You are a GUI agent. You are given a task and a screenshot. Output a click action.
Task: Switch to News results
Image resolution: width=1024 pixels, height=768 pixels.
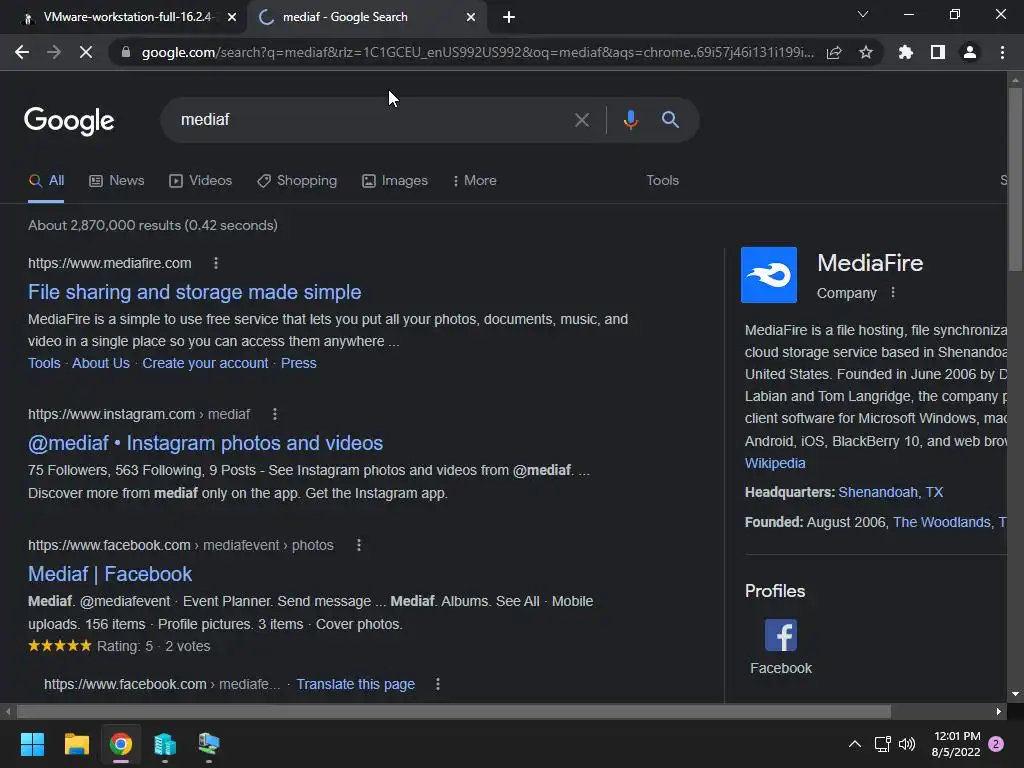[x=117, y=181]
